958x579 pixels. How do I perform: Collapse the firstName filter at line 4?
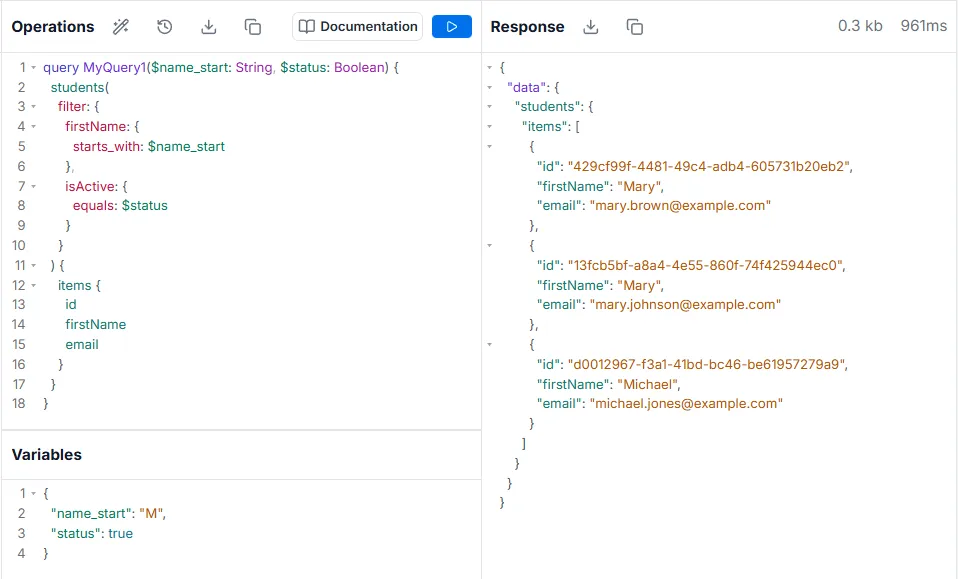coord(33,127)
